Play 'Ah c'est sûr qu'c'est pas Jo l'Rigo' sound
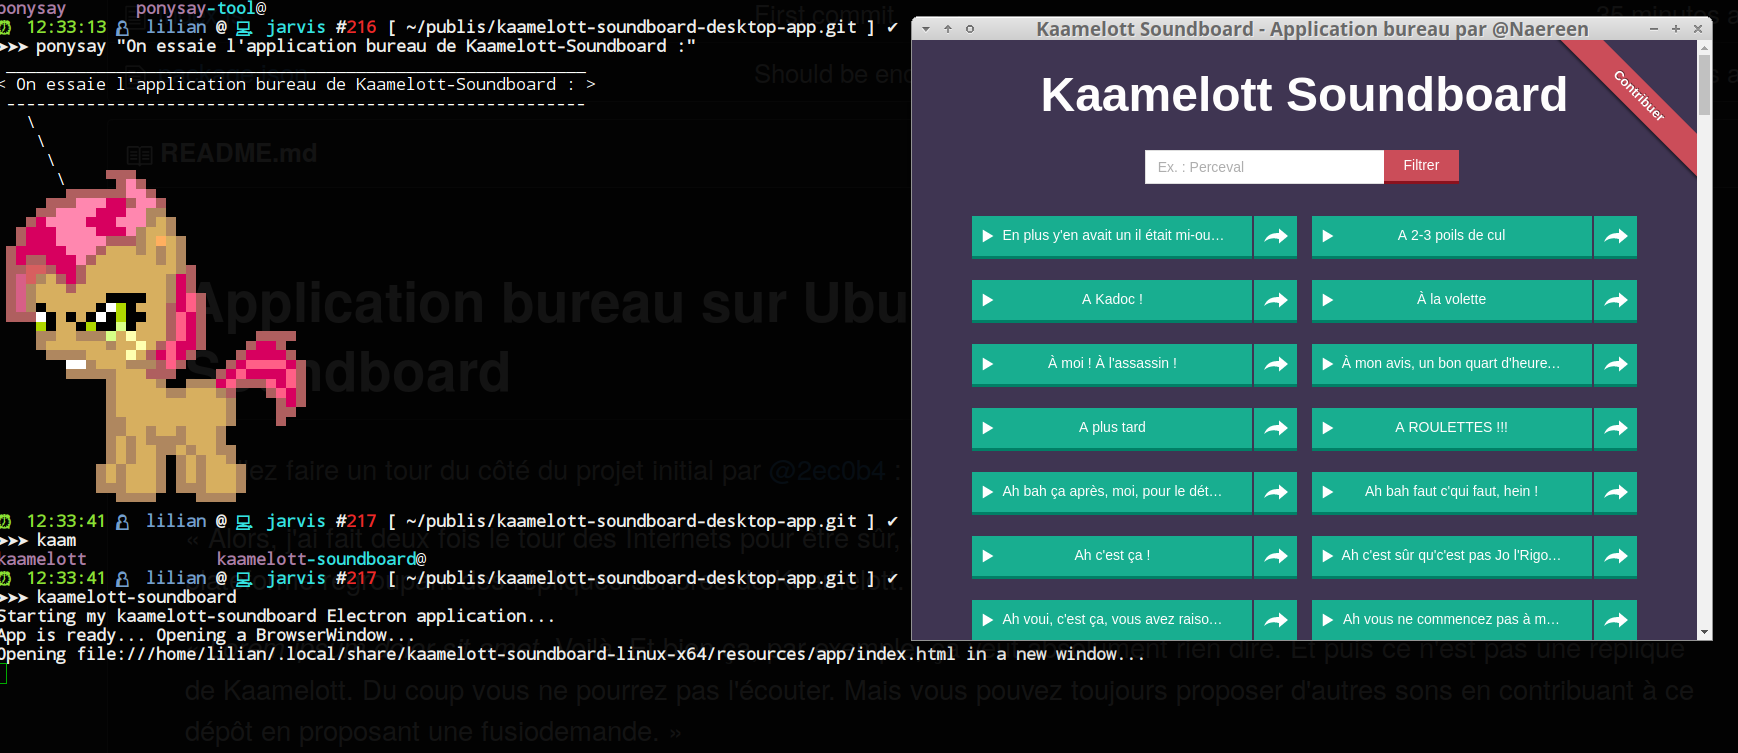Image resolution: width=1738 pixels, height=753 pixels. pyautogui.click(x=1451, y=556)
